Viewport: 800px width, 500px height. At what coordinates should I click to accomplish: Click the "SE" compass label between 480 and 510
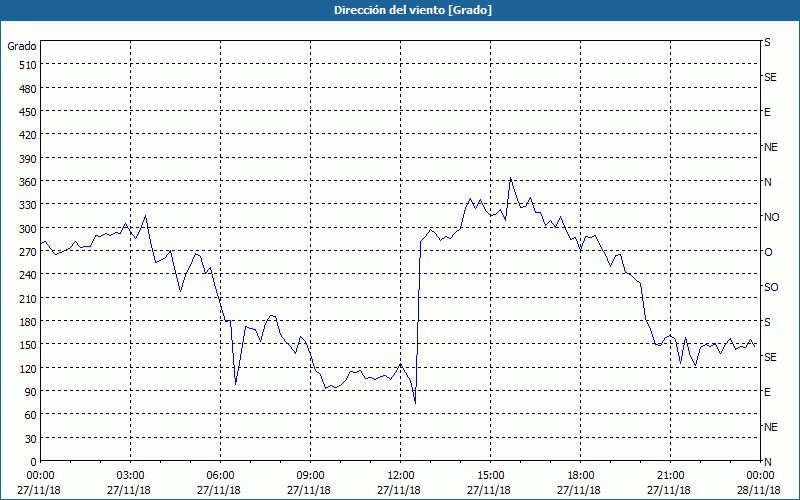[770, 78]
